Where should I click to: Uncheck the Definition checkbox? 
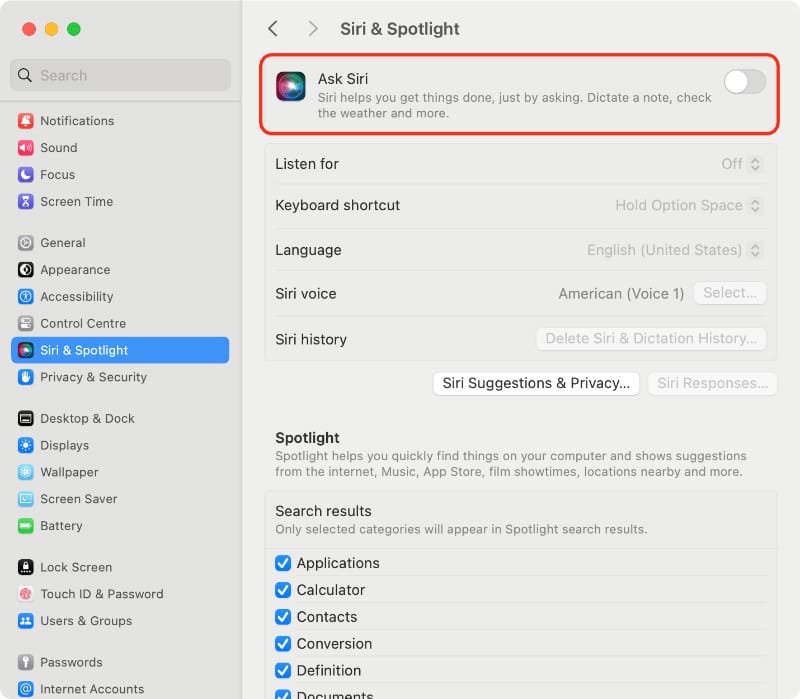click(283, 670)
